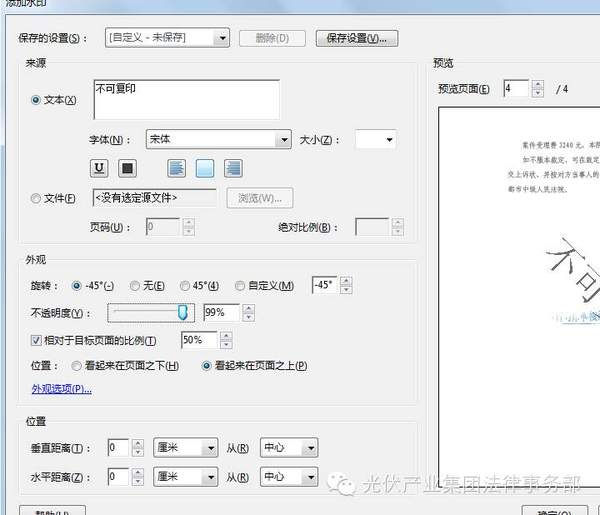Click the <没有选定源文件> file field
This screenshot has width=600, height=515.
(155, 198)
